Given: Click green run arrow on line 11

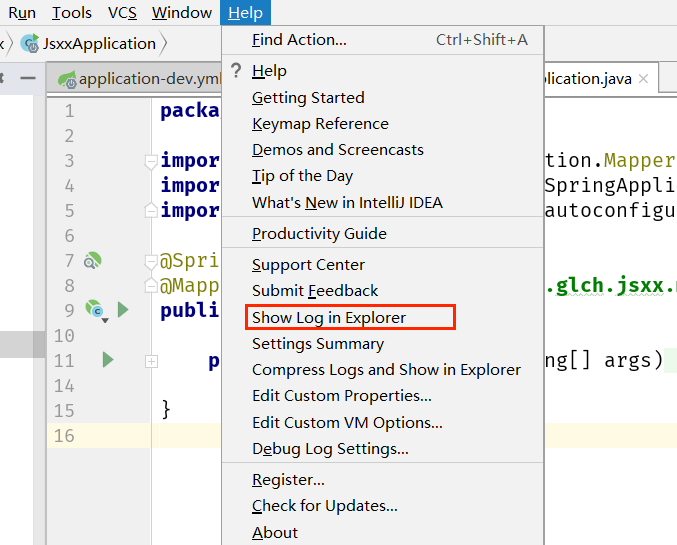Looking at the screenshot, I should 108,360.
